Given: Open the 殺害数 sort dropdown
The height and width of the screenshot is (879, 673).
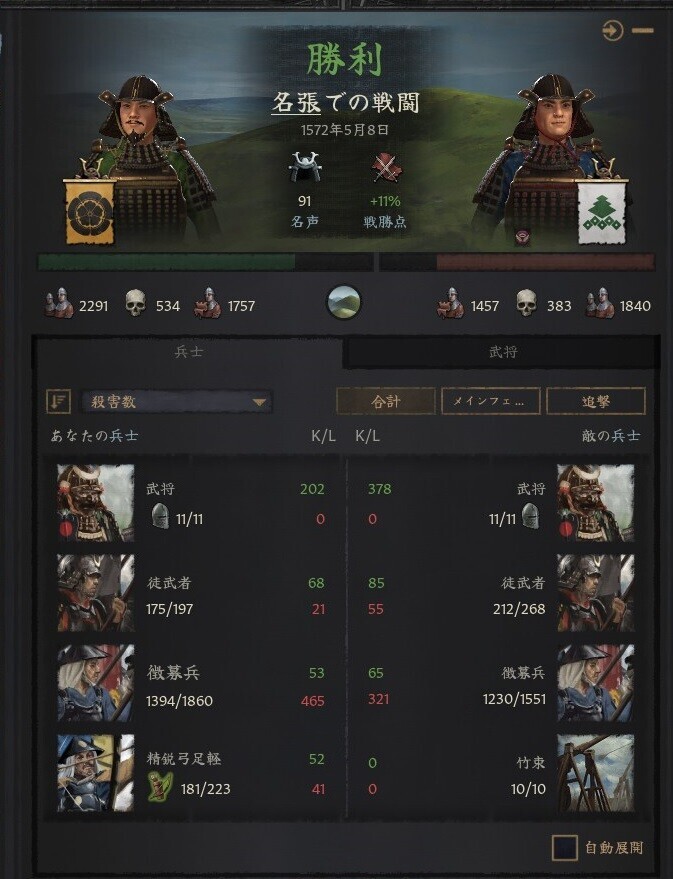Looking at the screenshot, I should [x=177, y=402].
